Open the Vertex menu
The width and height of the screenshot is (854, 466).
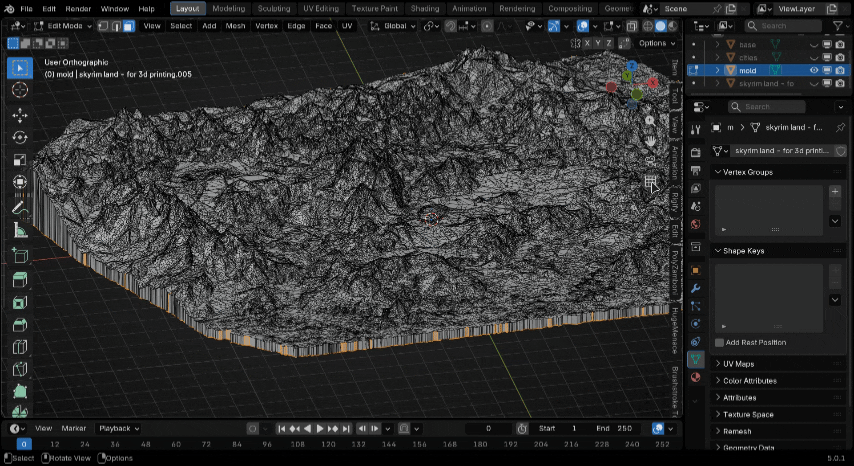point(266,26)
